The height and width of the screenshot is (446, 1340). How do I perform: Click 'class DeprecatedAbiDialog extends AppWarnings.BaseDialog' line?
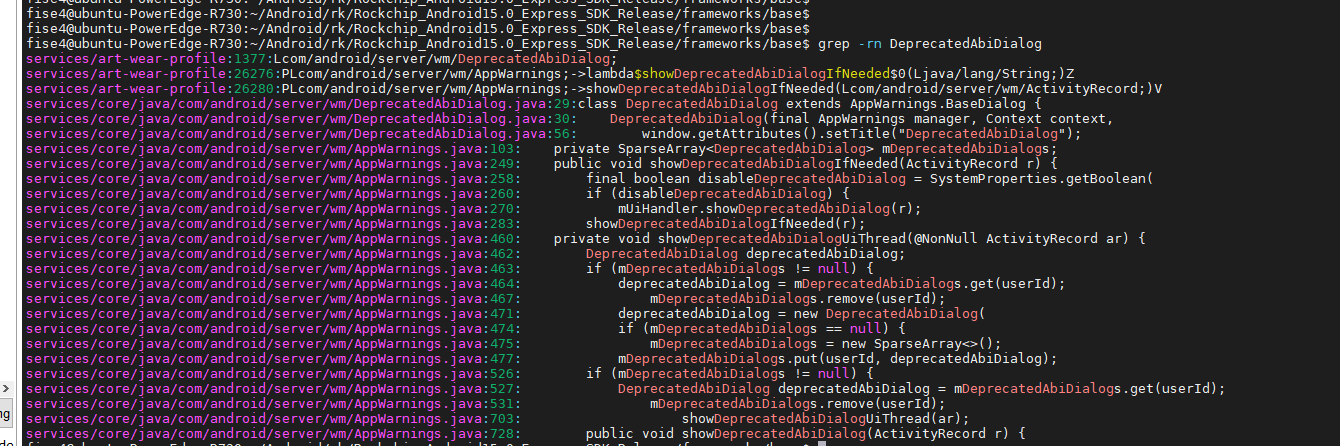(x=812, y=104)
